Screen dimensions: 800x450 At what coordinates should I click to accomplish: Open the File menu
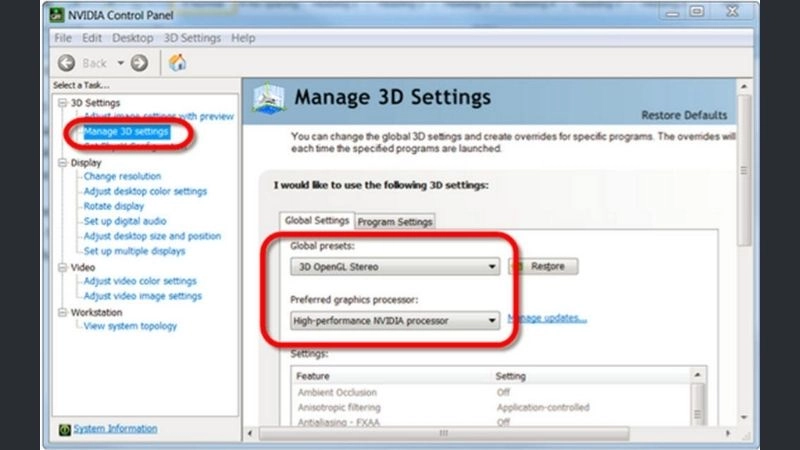(63, 38)
